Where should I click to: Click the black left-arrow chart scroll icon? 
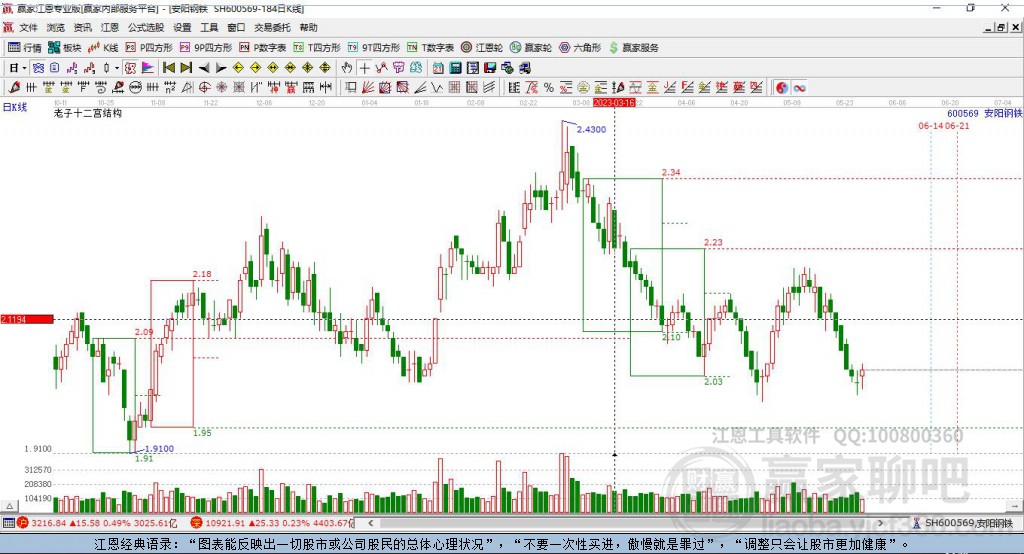[x=204, y=68]
